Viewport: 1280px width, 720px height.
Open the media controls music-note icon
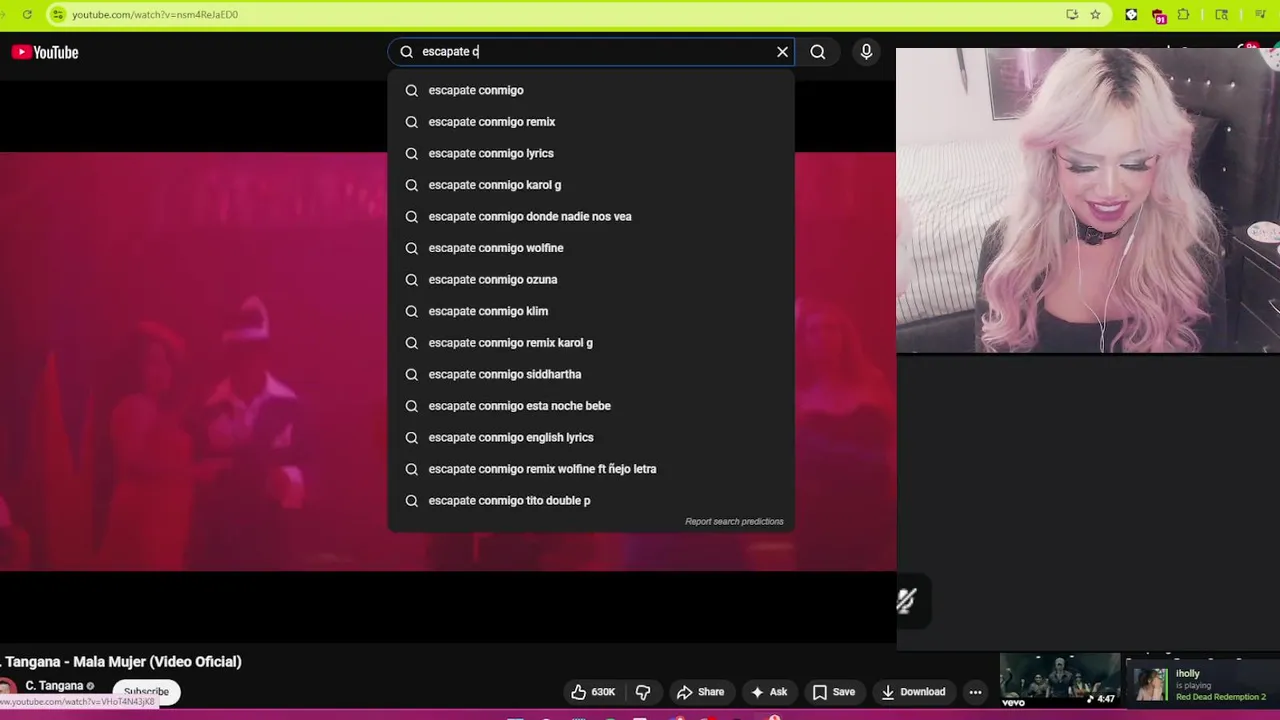tap(1260, 14)
